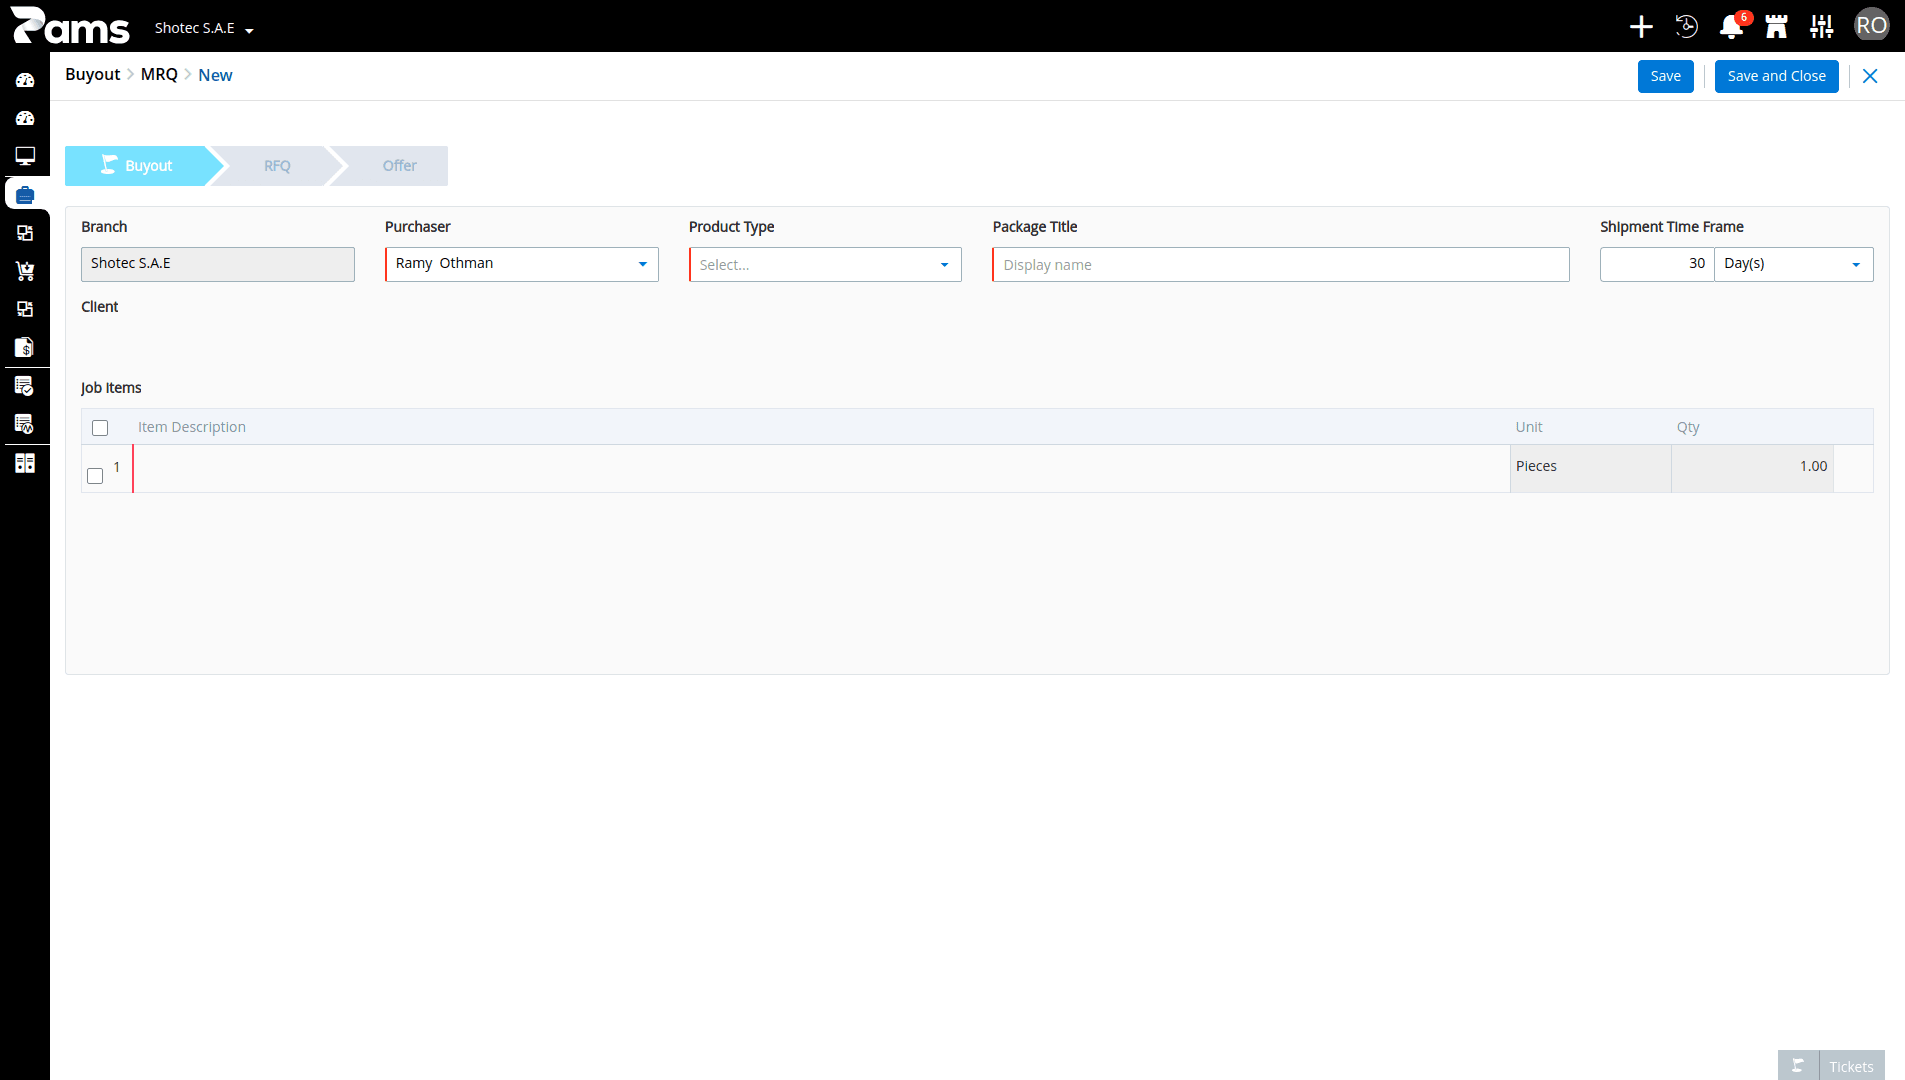Click the Save button
The image size is (1905, 1080).
tap(1666, 76)
